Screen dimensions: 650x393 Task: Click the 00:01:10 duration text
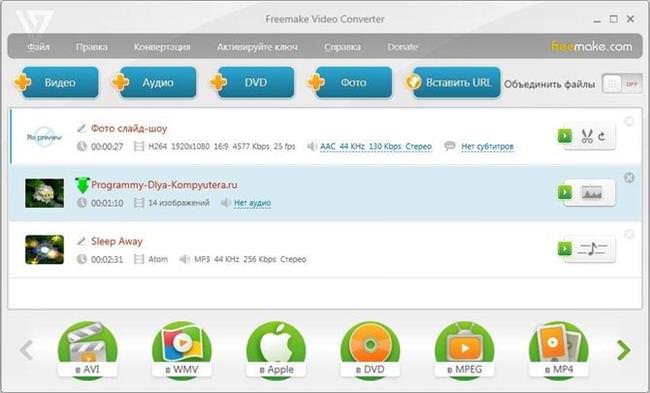107,203
